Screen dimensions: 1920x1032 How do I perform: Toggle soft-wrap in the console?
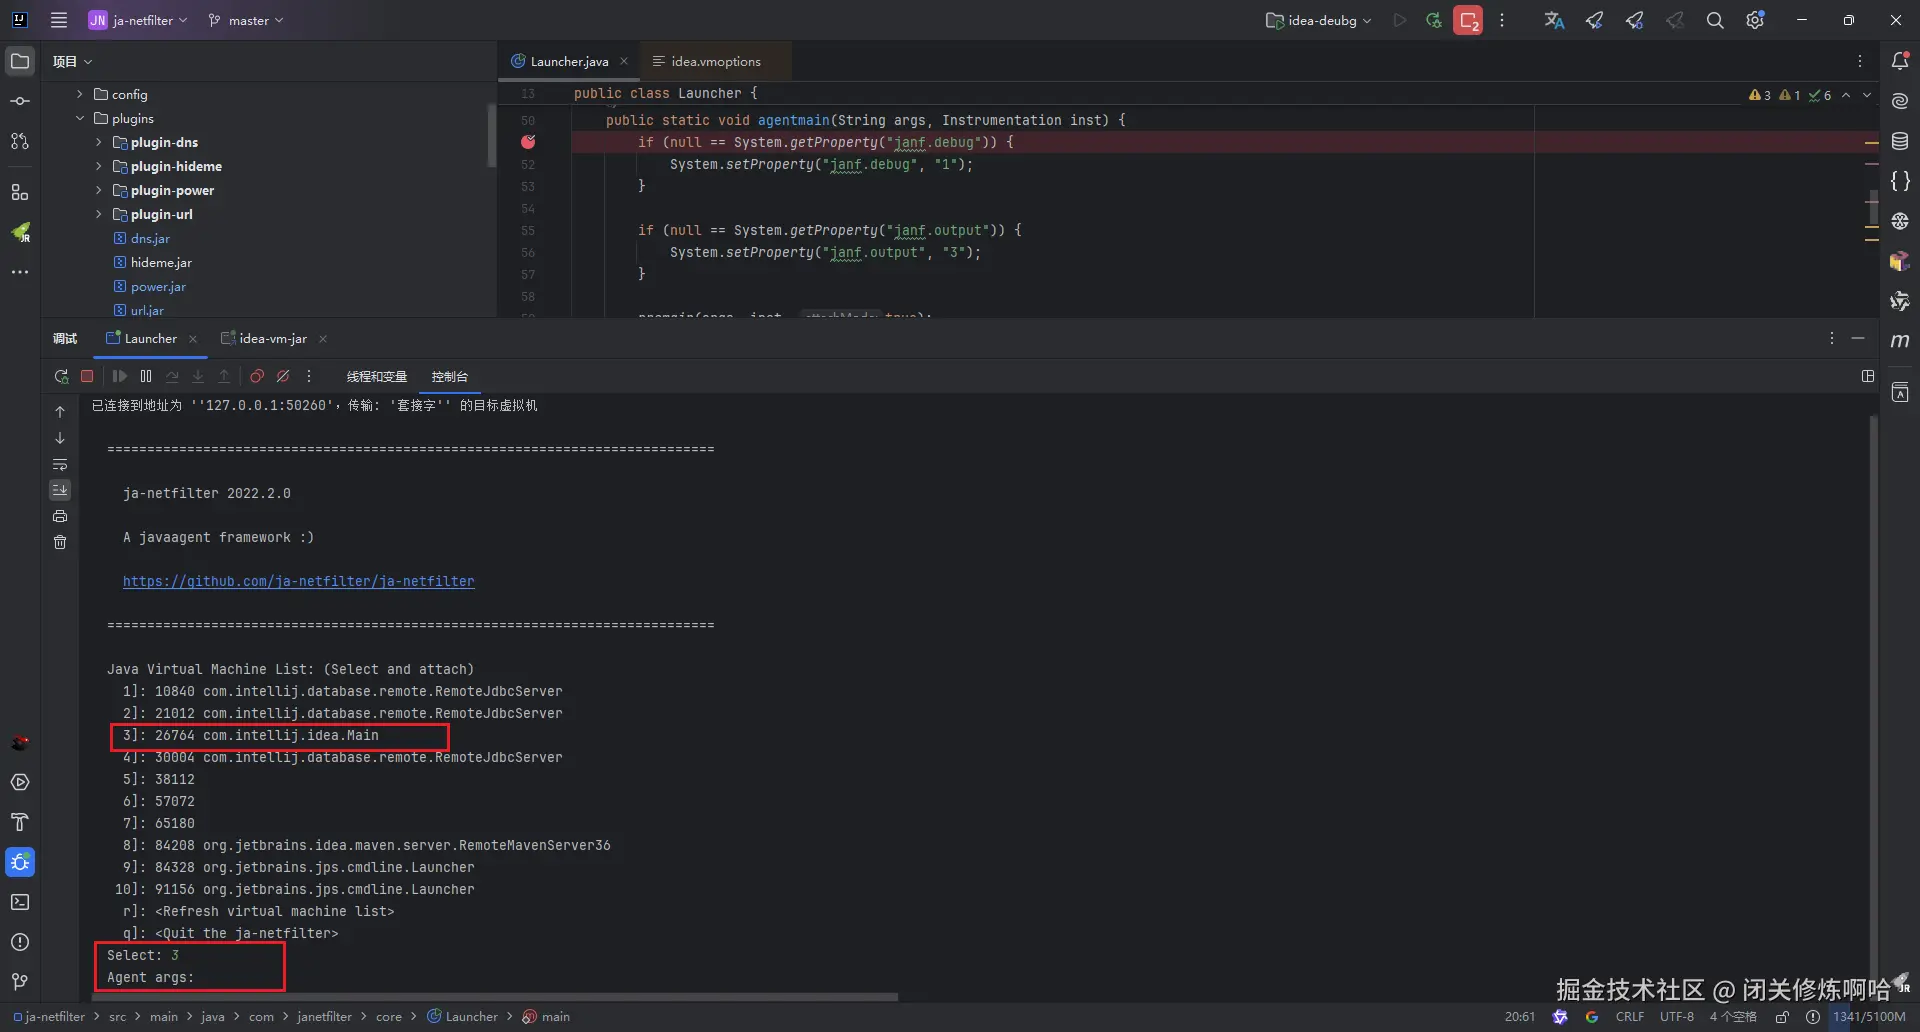pos(60,464)
